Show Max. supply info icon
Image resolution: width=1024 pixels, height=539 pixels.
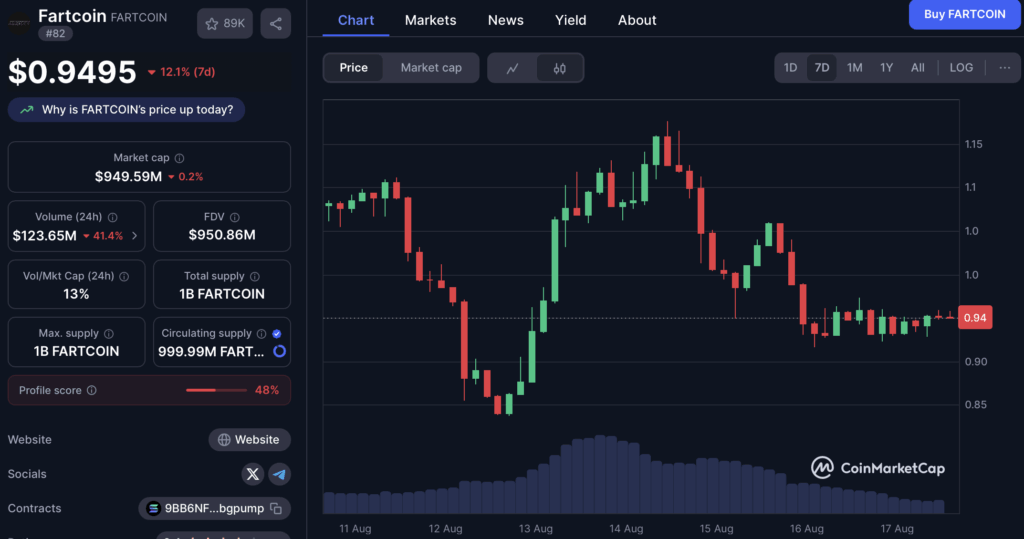click(x=108, y=333)
